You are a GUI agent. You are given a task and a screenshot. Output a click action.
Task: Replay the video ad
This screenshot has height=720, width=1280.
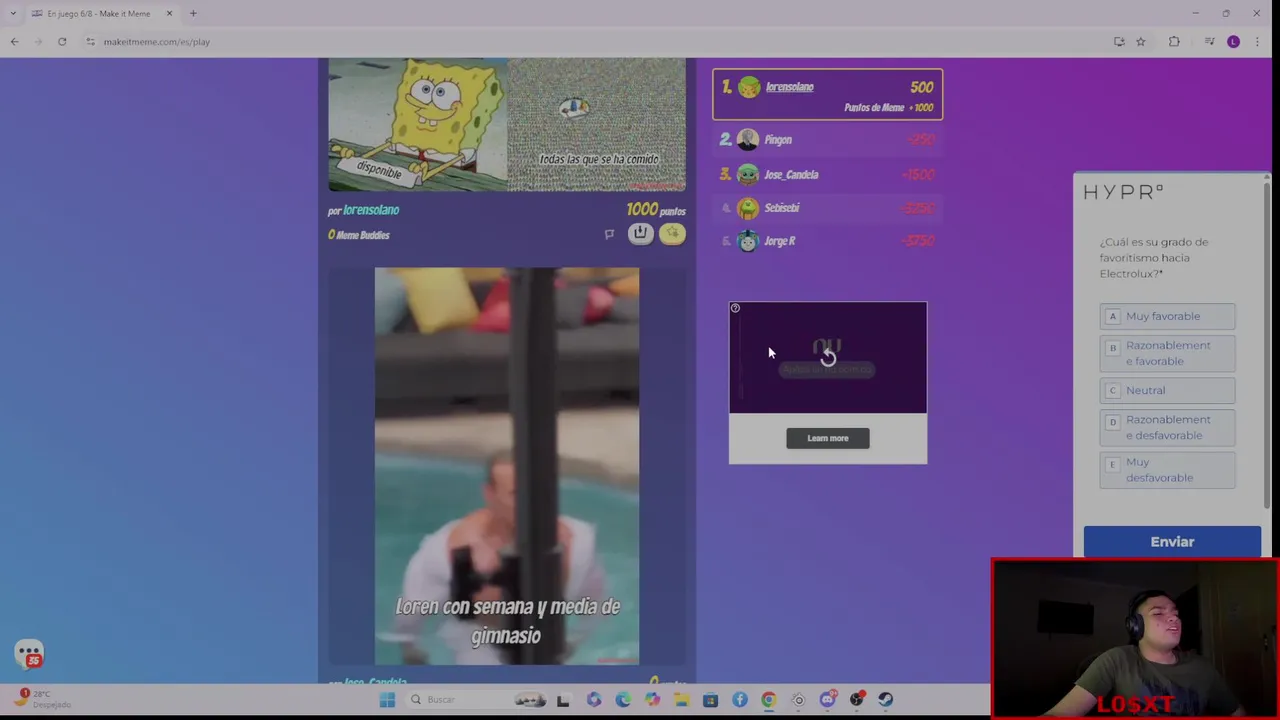tap(828, 357)
